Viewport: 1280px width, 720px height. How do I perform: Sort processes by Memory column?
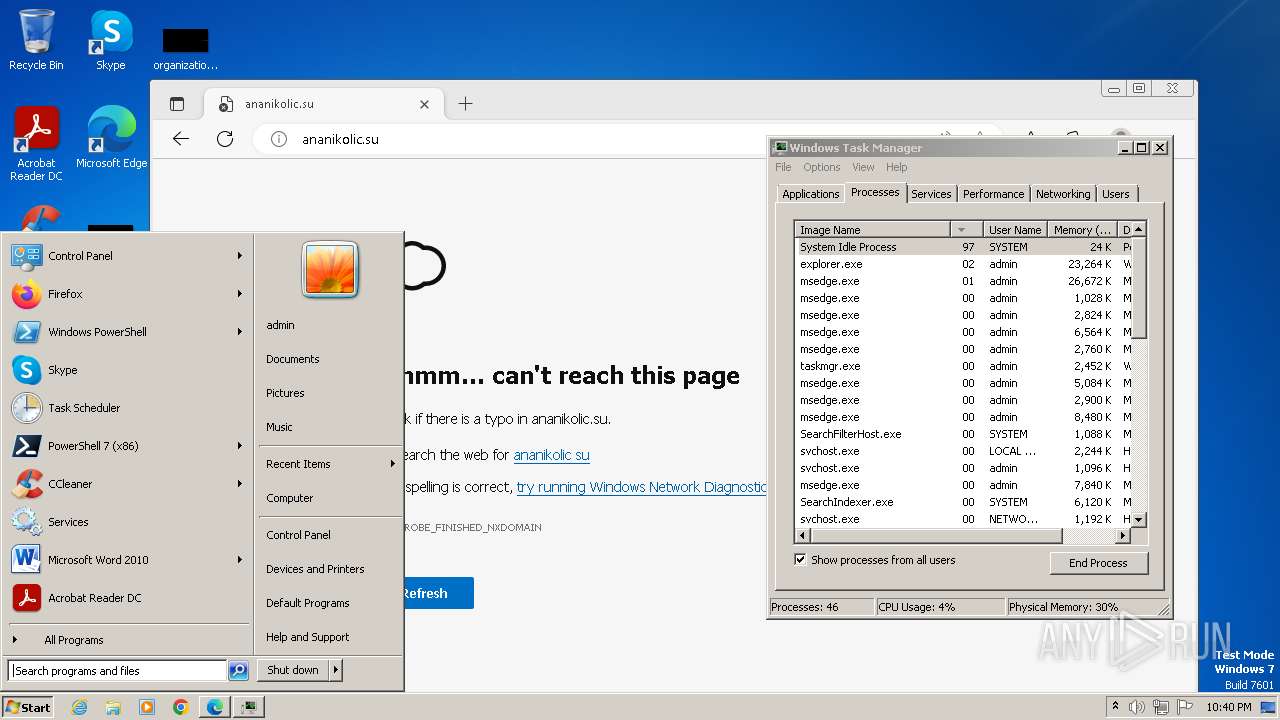[x=1082, y=230]
